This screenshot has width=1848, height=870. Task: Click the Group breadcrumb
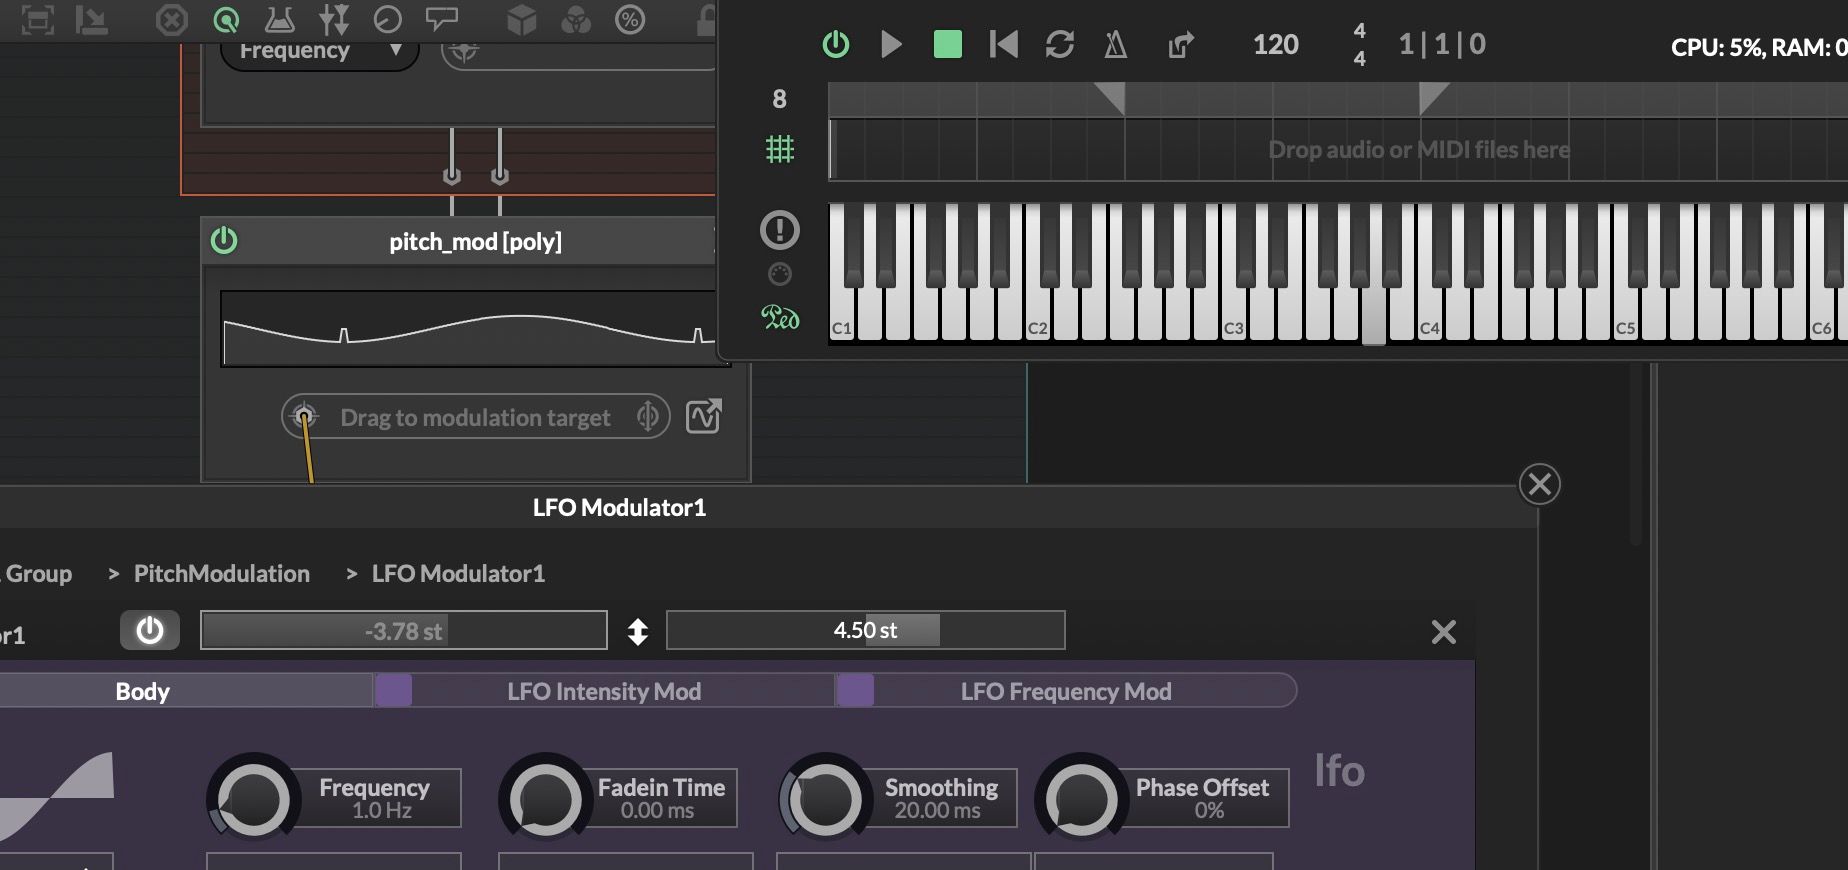click(x=39, y=574)
